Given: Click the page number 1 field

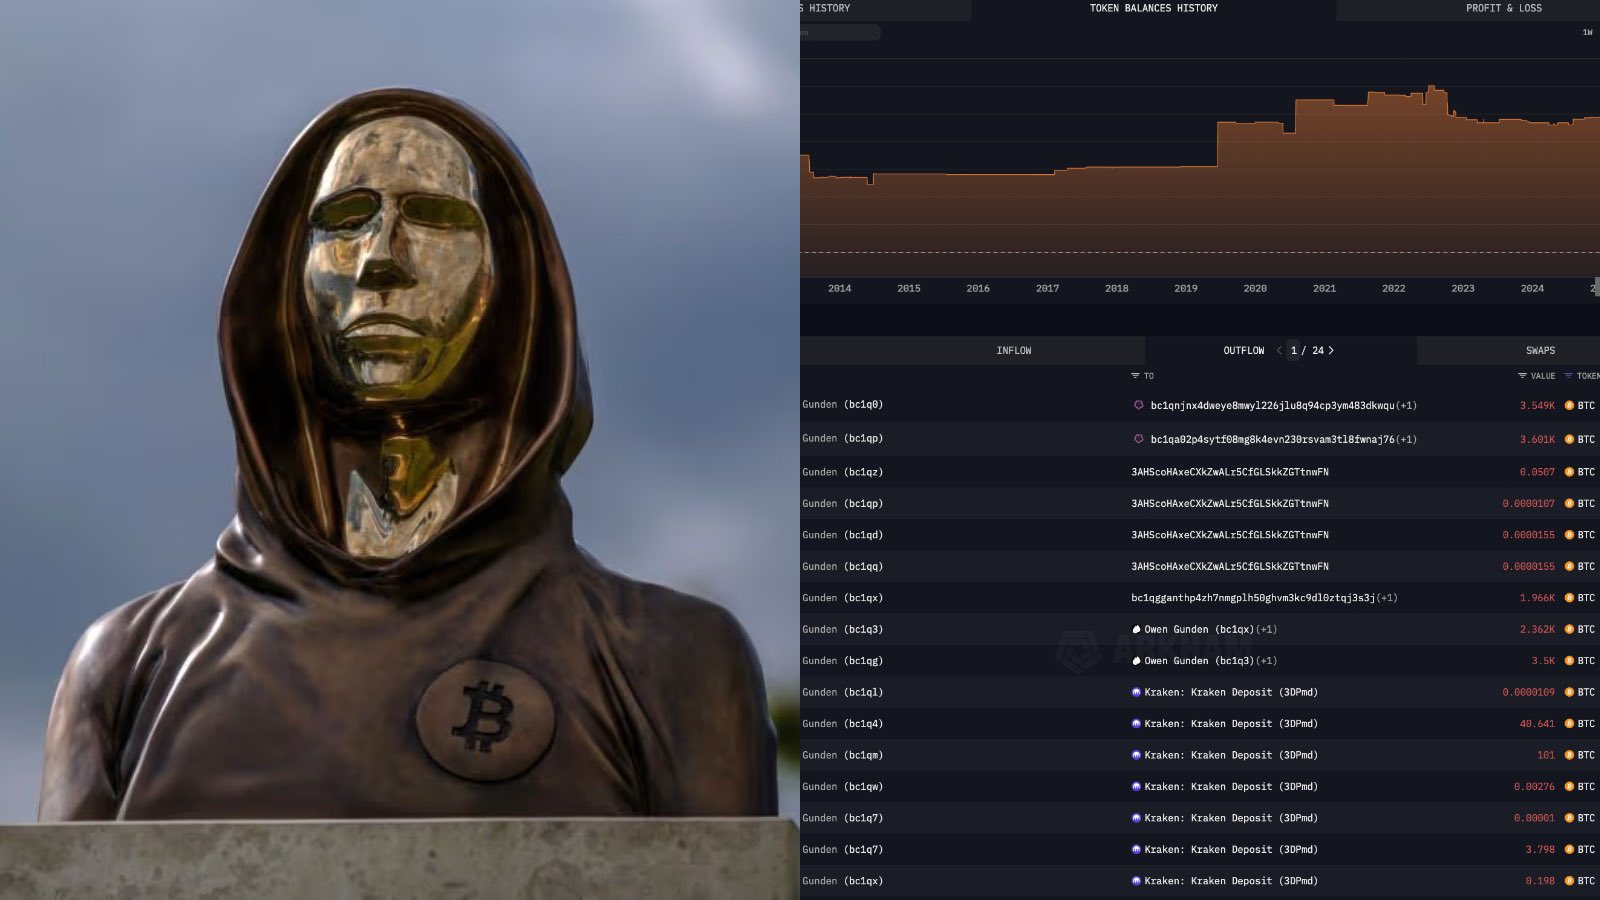Looking at the screenshot, I should (x=1294, y=351).
